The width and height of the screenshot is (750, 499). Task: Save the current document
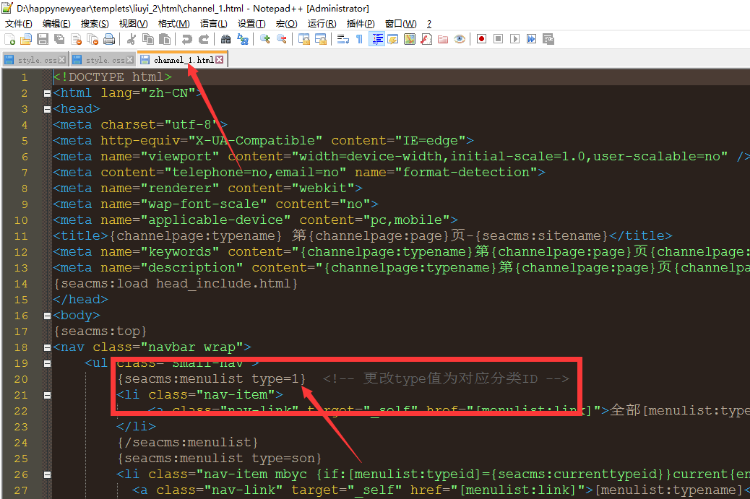pos(43,39)
